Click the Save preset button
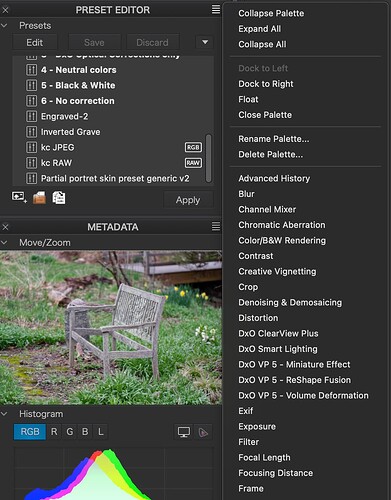The image size is (391, 500). [94, 42]
